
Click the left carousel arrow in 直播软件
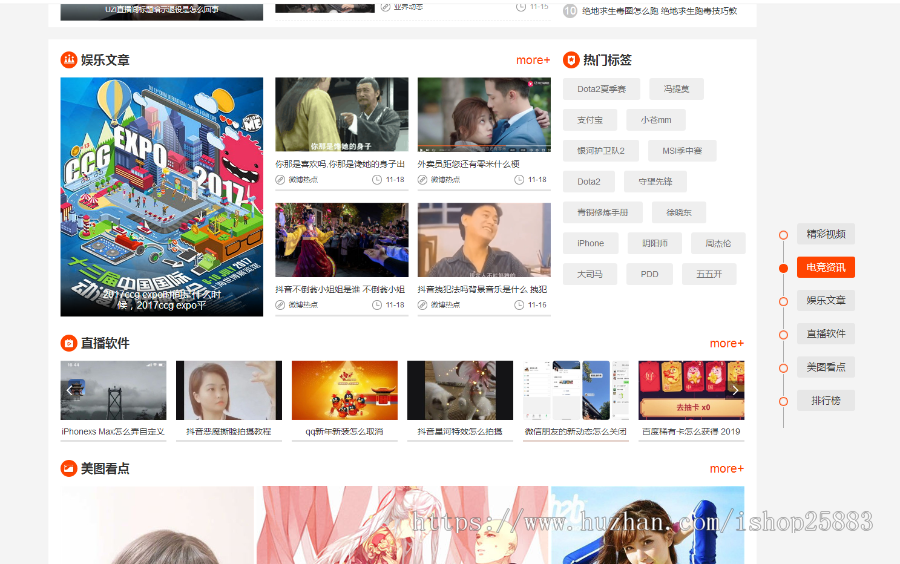coord(69,390)
